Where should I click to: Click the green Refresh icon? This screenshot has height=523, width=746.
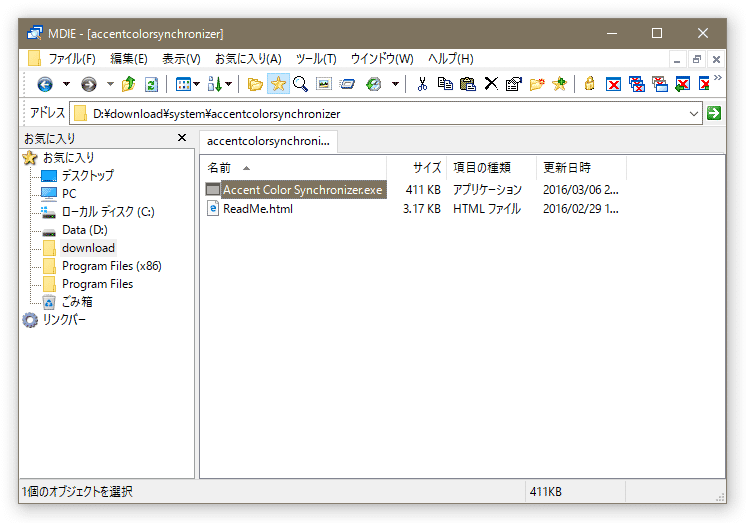151,84
